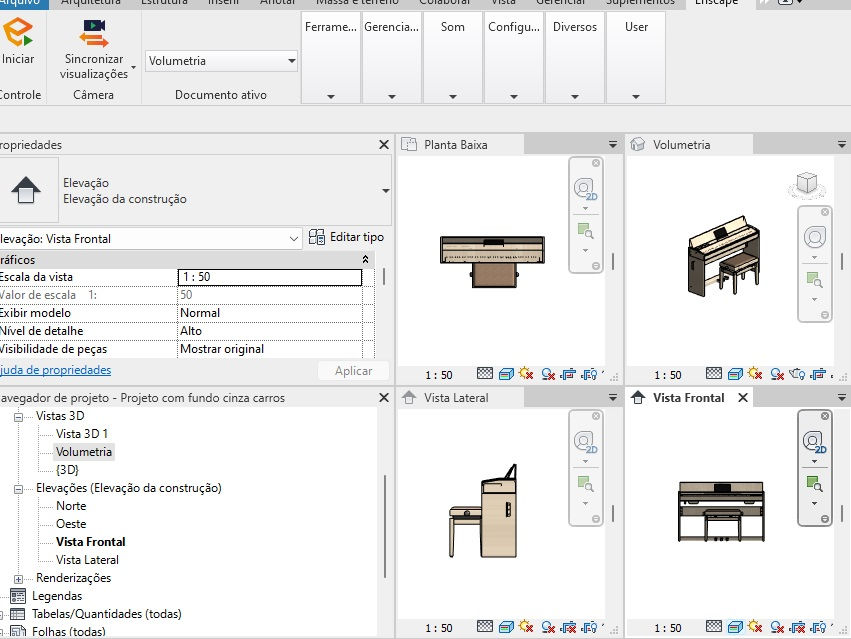The width and height of the screenshot is (851, 639).
Task: Toggle show crop region in Planta Baixa
Action: click(589, 374)
